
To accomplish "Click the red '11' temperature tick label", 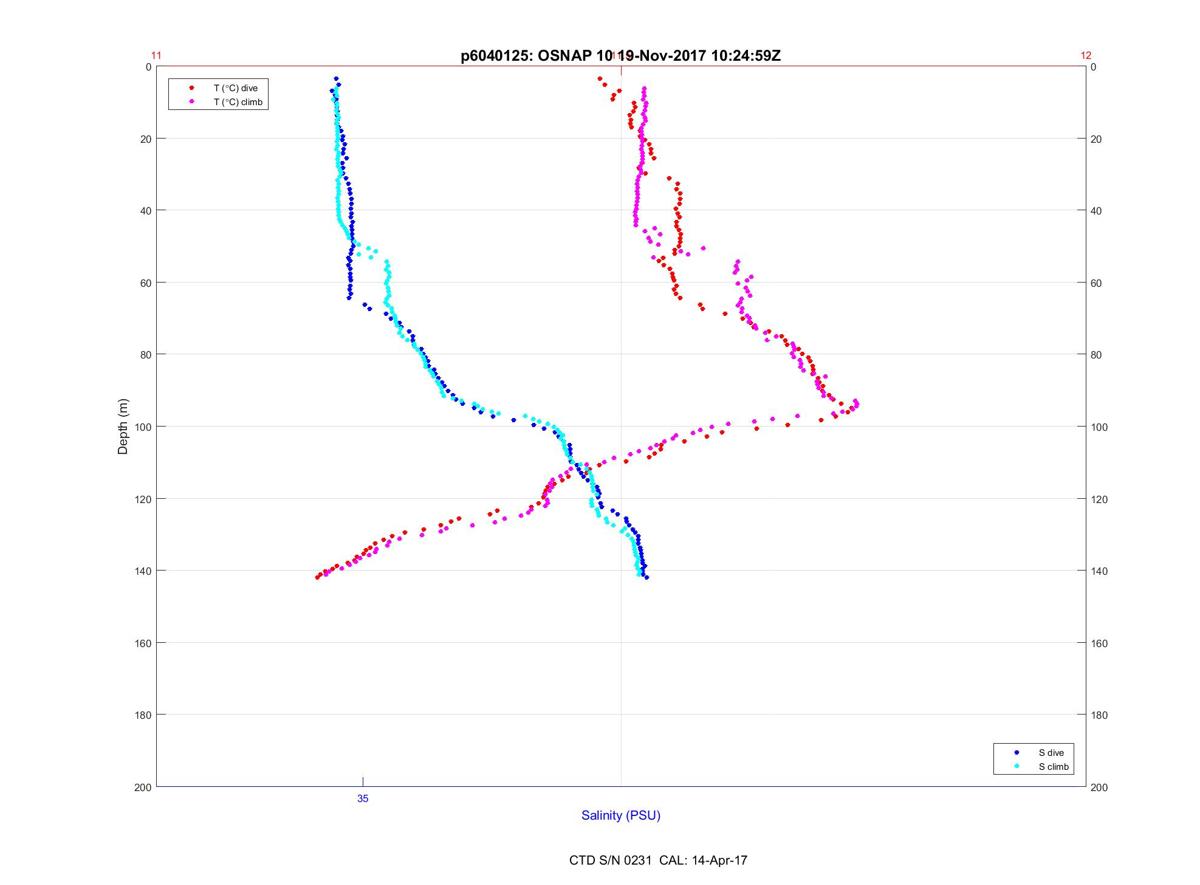I will click(156, 56).
